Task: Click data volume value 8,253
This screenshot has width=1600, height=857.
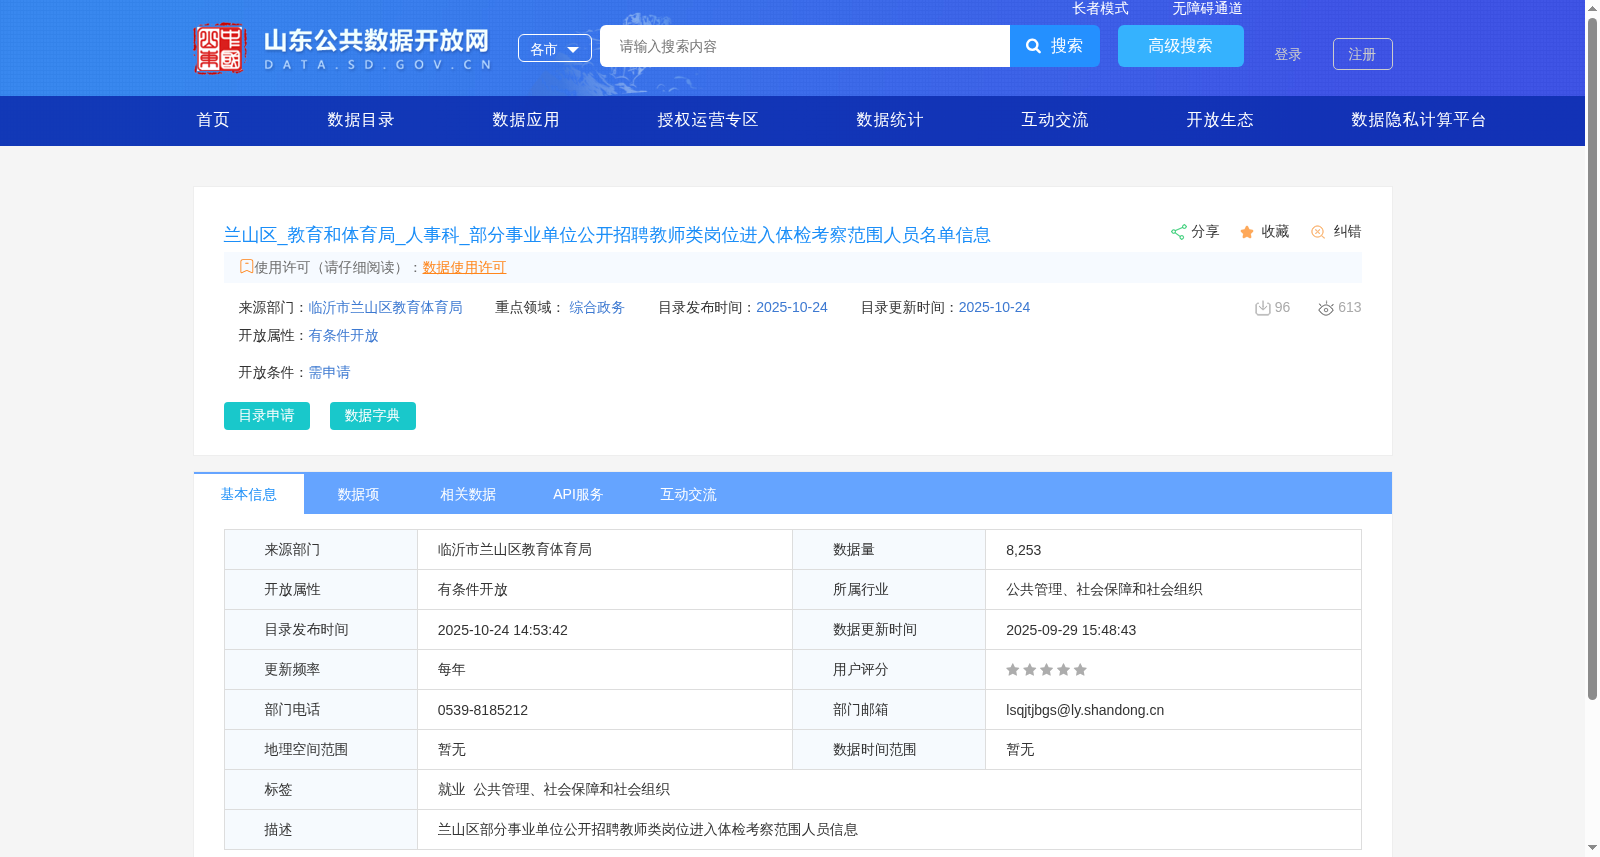Action: pyautogui.click(x=1023, y=550)
